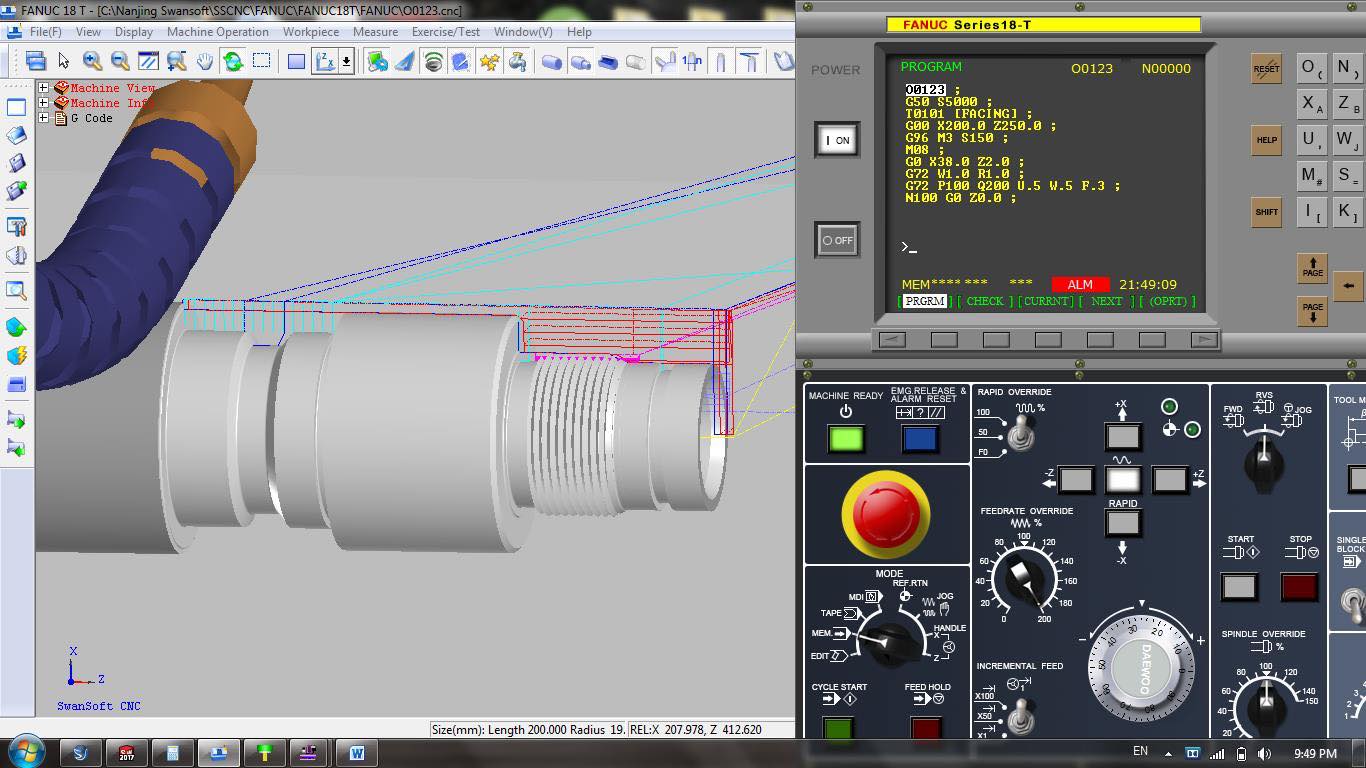Open the Machine Operation menu
The image size is (1366, 768).
(x=218, y=32)
